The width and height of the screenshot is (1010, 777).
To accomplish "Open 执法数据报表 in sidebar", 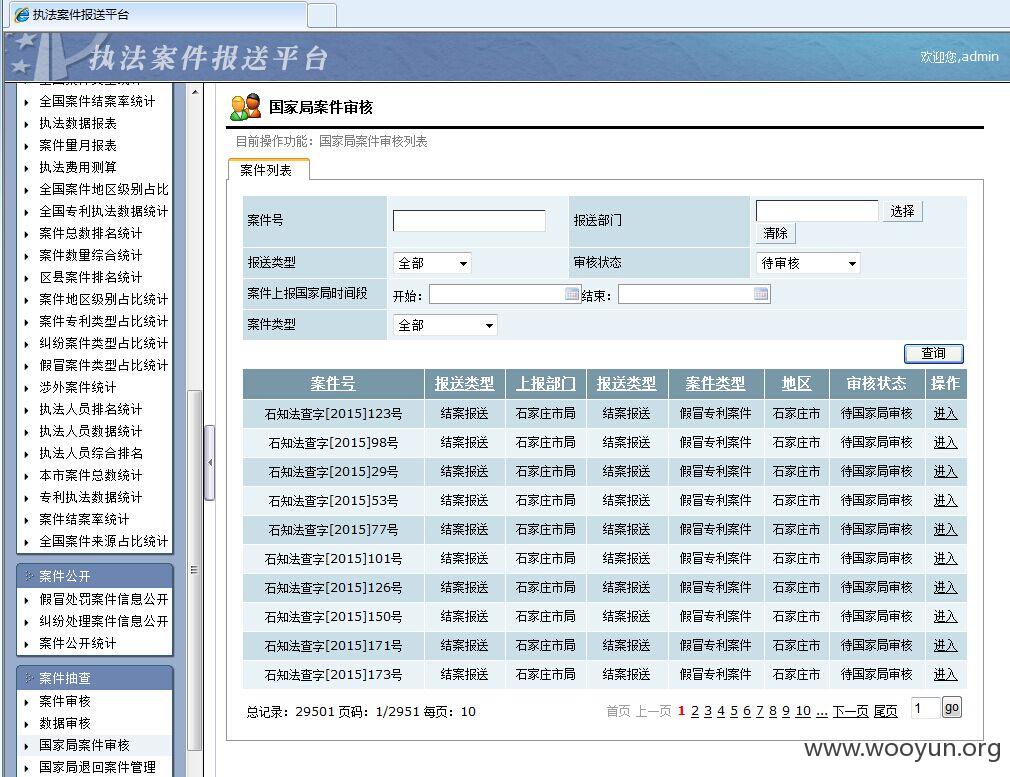I will point(78,123).
